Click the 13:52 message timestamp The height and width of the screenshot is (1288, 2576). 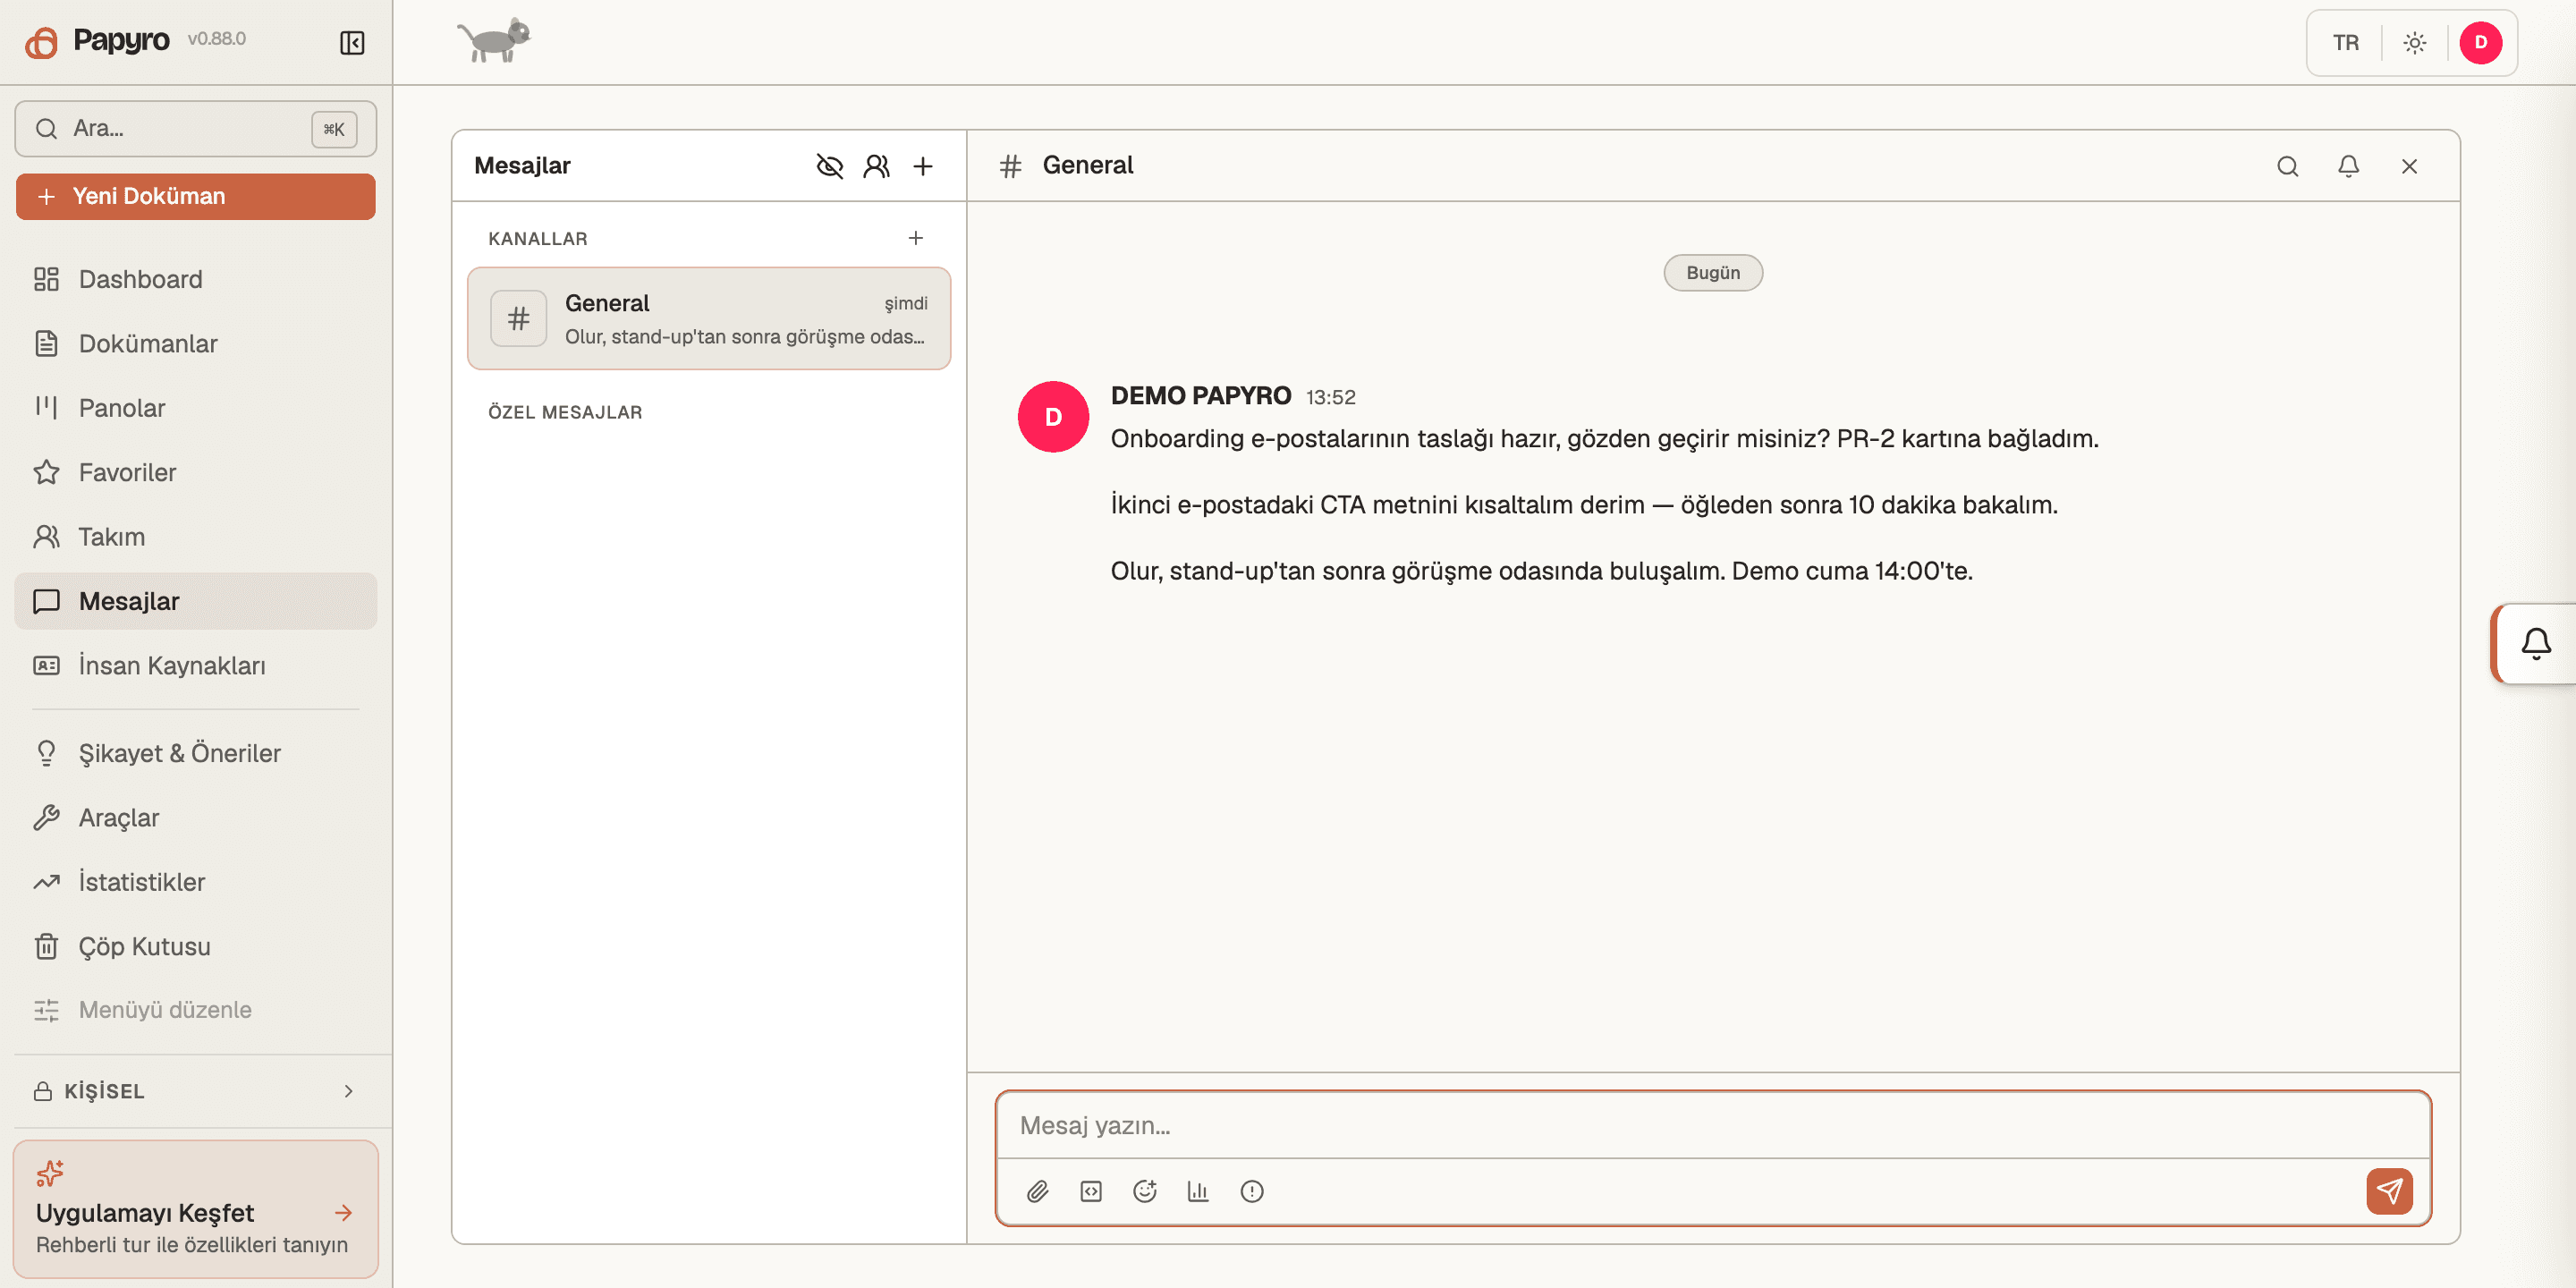pos(1330,397)
